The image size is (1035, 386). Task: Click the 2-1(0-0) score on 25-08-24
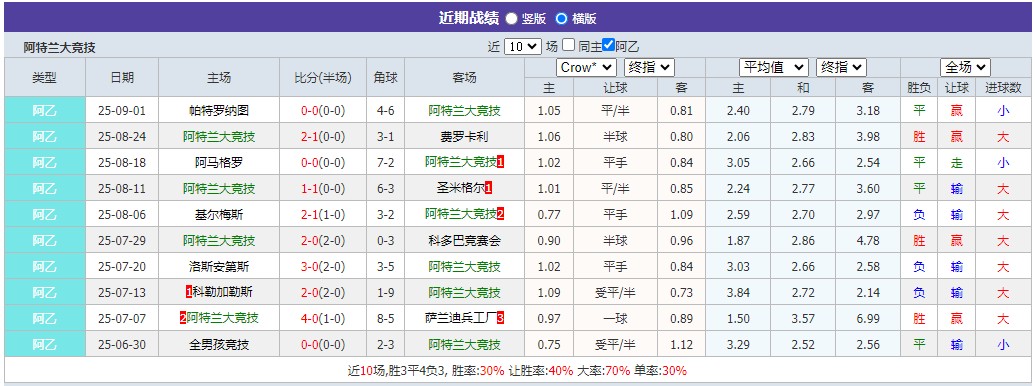click(x=323, y=137)
